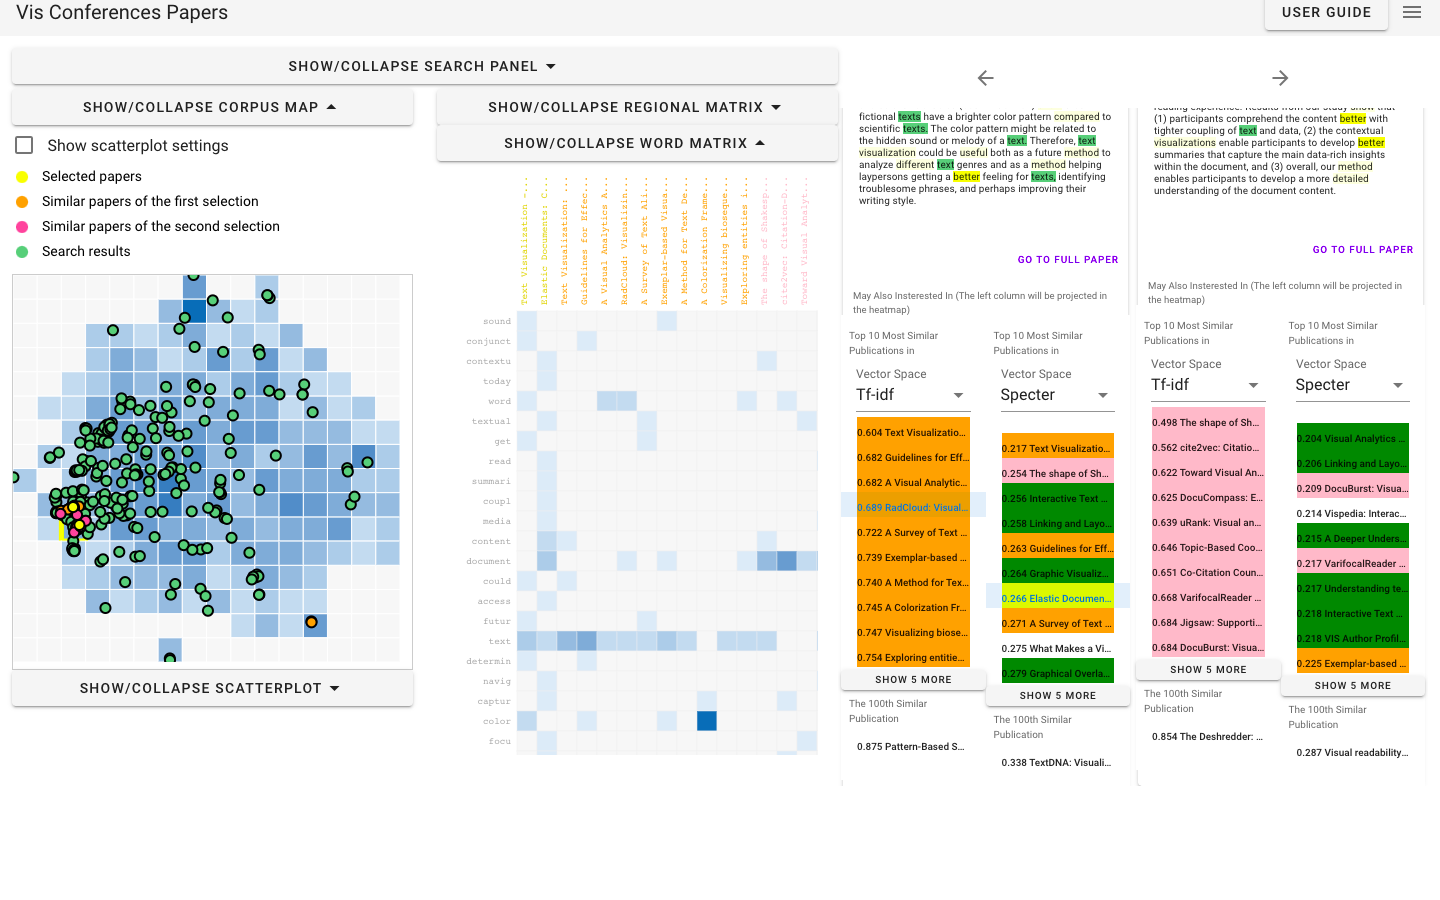
Task: Collapse the word matrix section
Action: pos(637,143)
